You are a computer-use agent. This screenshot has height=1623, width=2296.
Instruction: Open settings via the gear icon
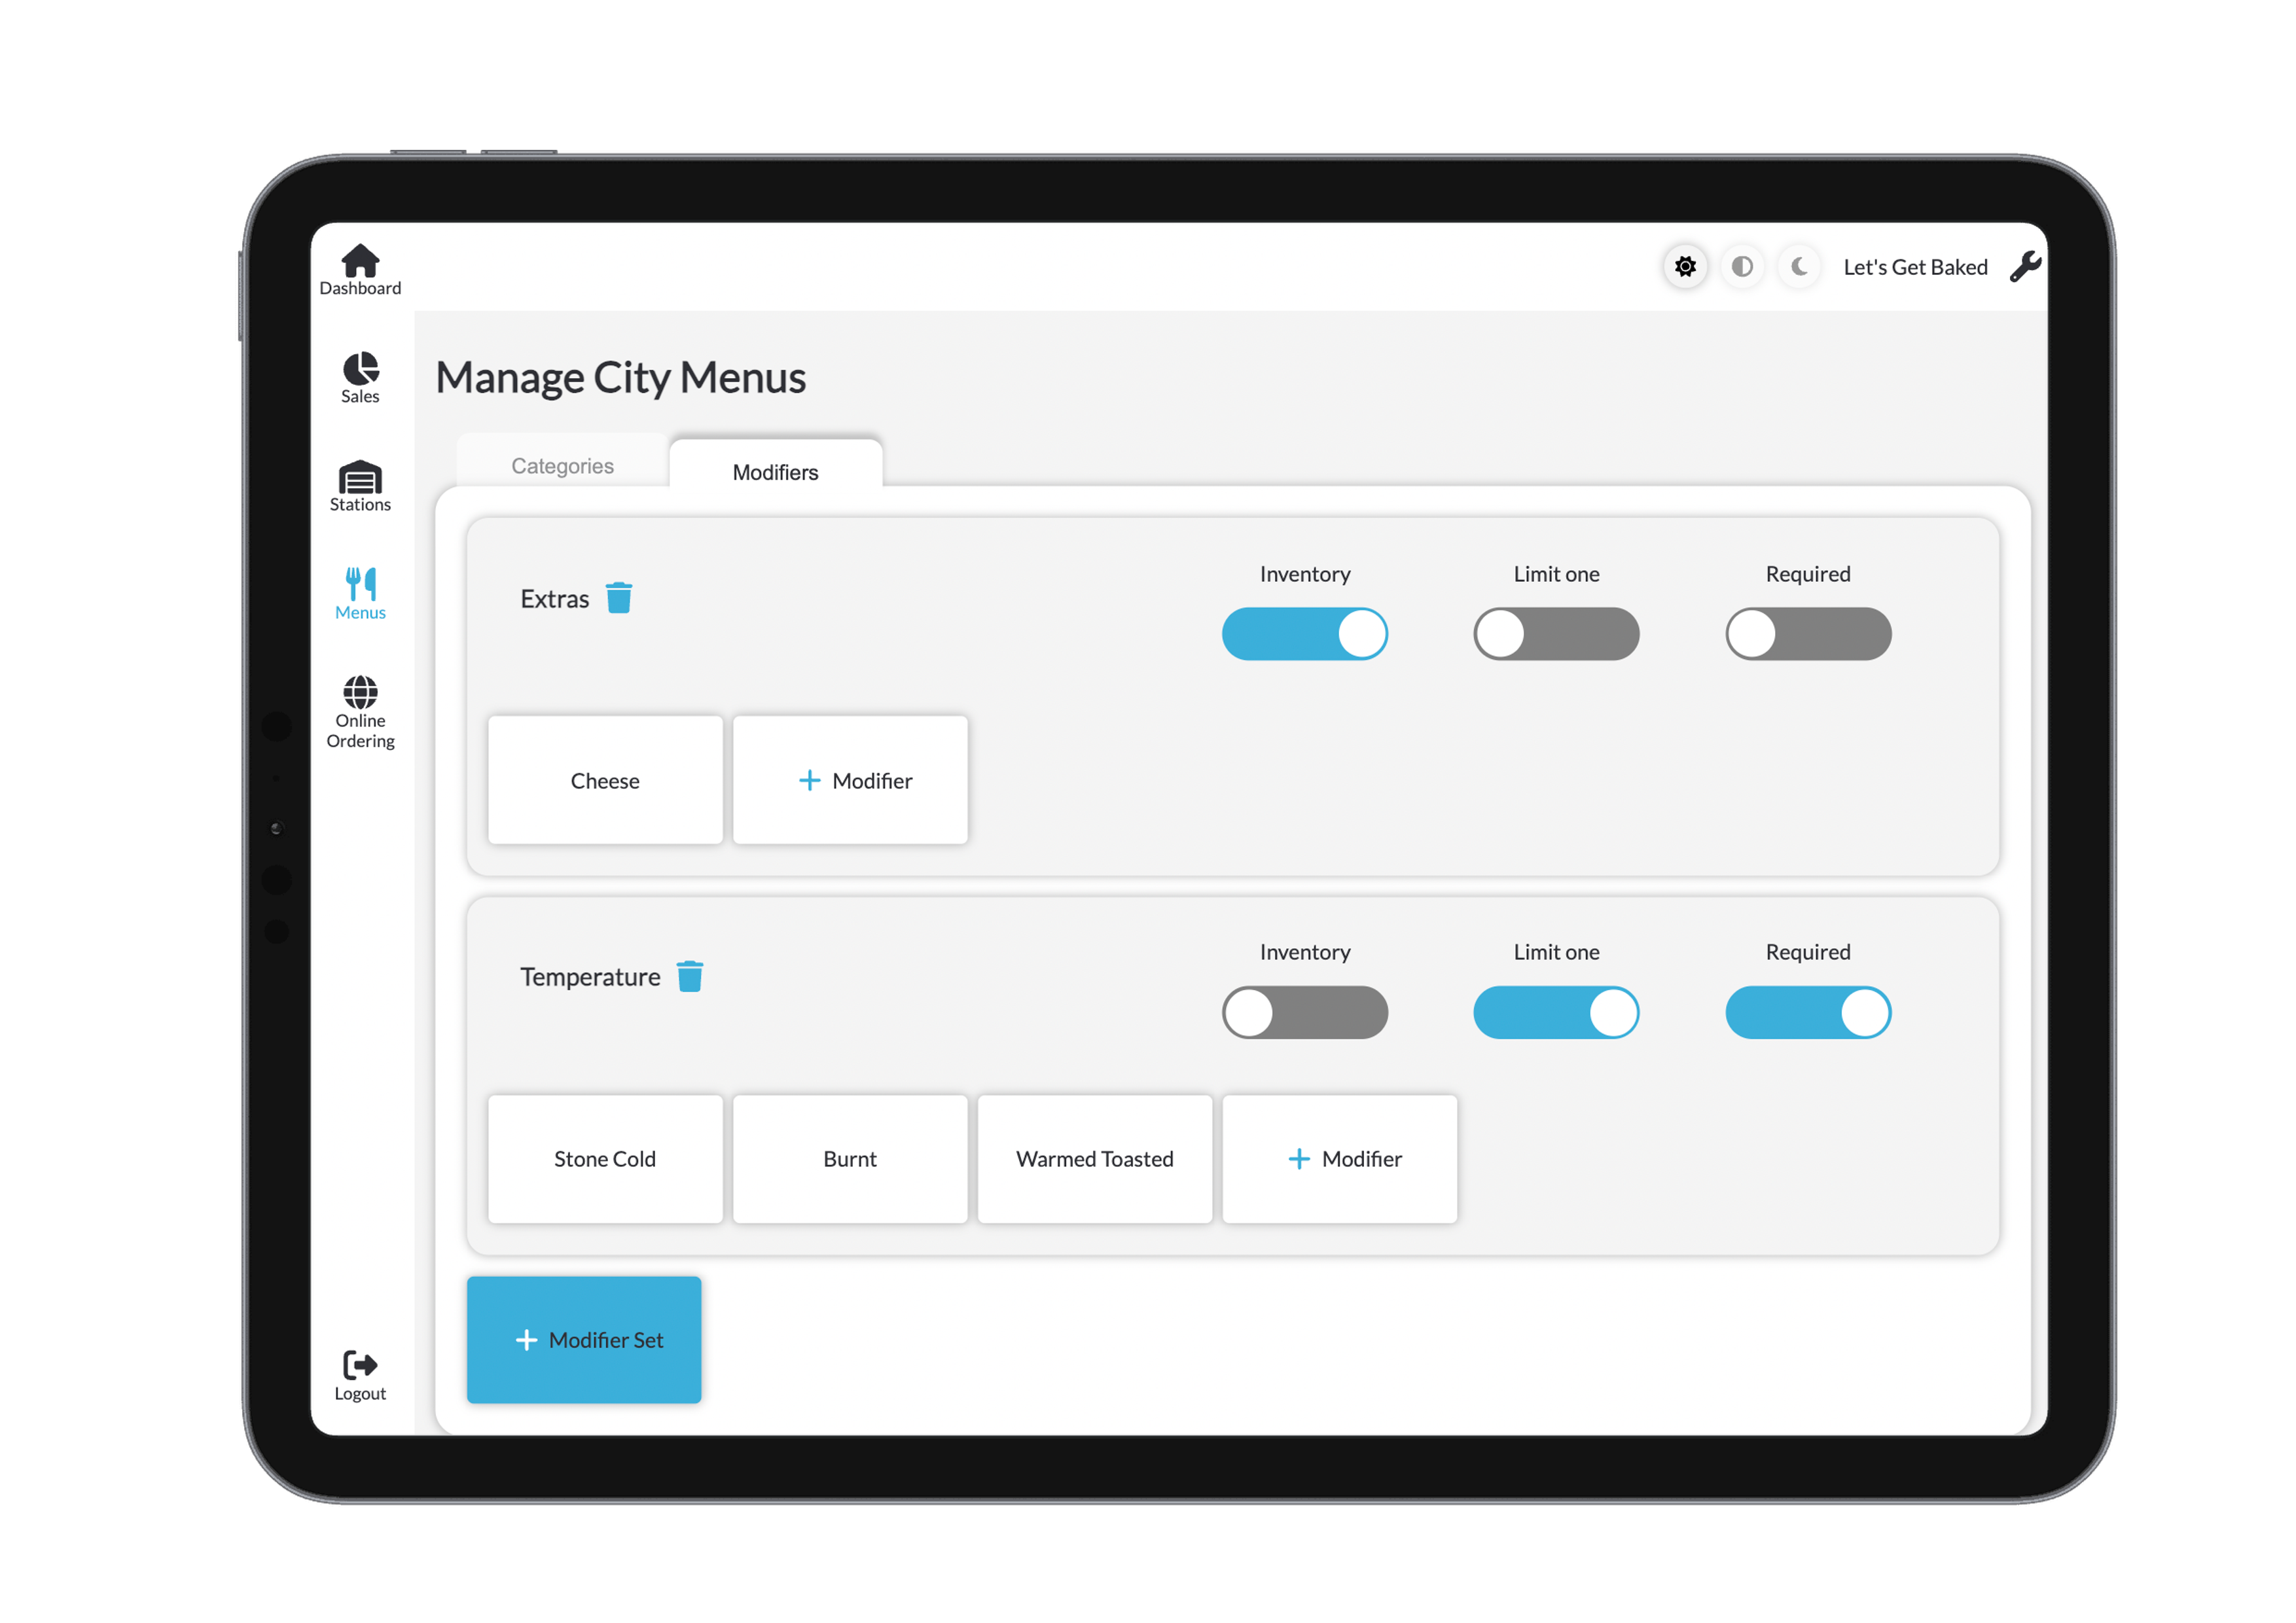click(x=1685, y=266)
